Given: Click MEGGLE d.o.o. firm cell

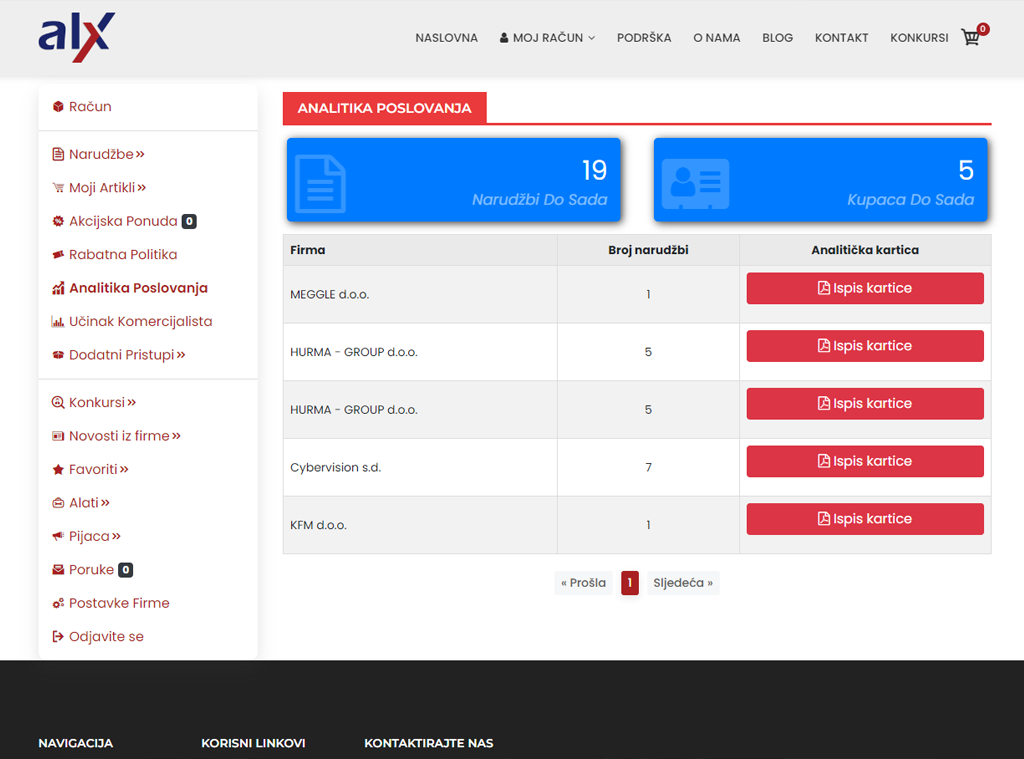Looking at the screenshot, I should (x=420, y=295).
